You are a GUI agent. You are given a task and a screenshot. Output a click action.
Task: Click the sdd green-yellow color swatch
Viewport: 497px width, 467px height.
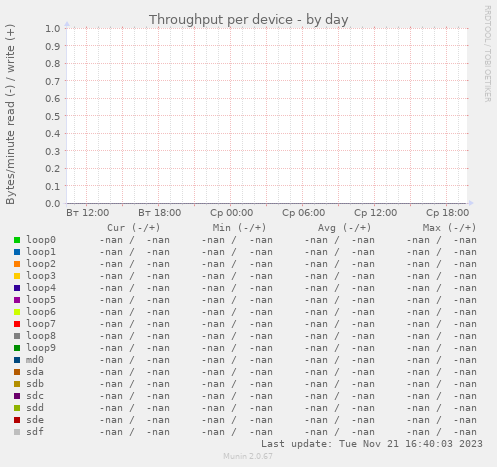(17, 408)
